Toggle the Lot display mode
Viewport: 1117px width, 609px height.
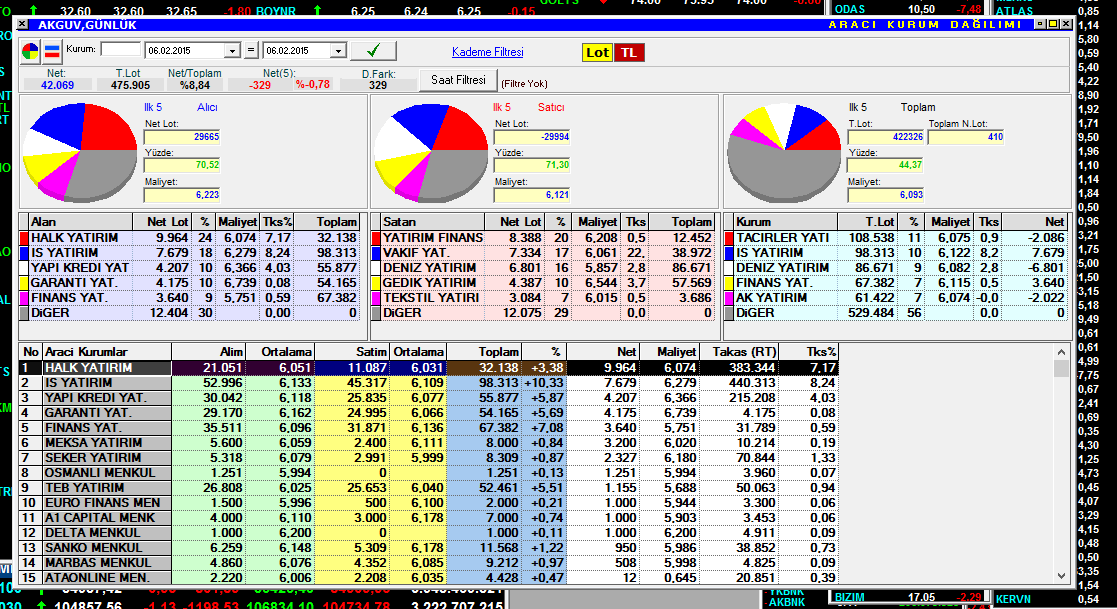597,52
